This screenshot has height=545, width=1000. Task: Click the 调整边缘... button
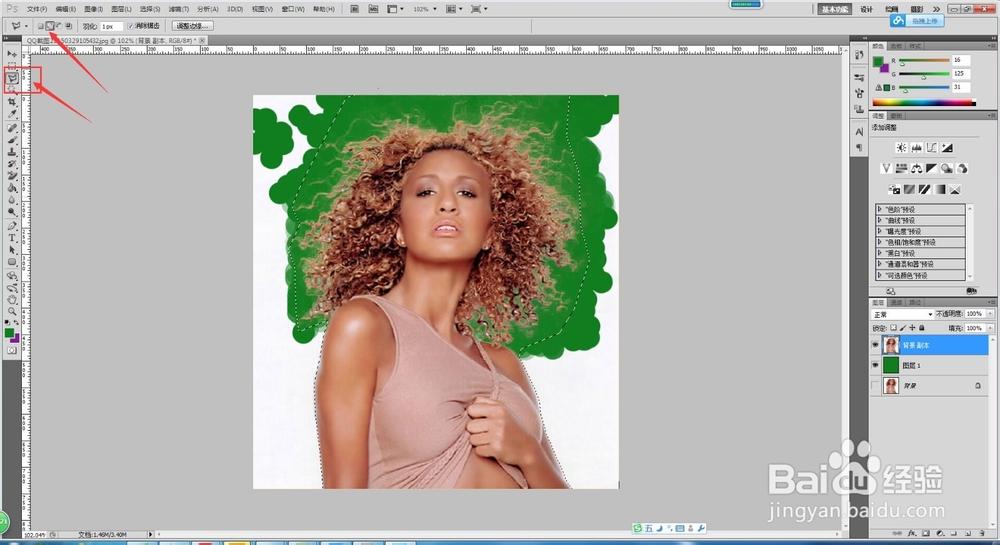point(193,26)
